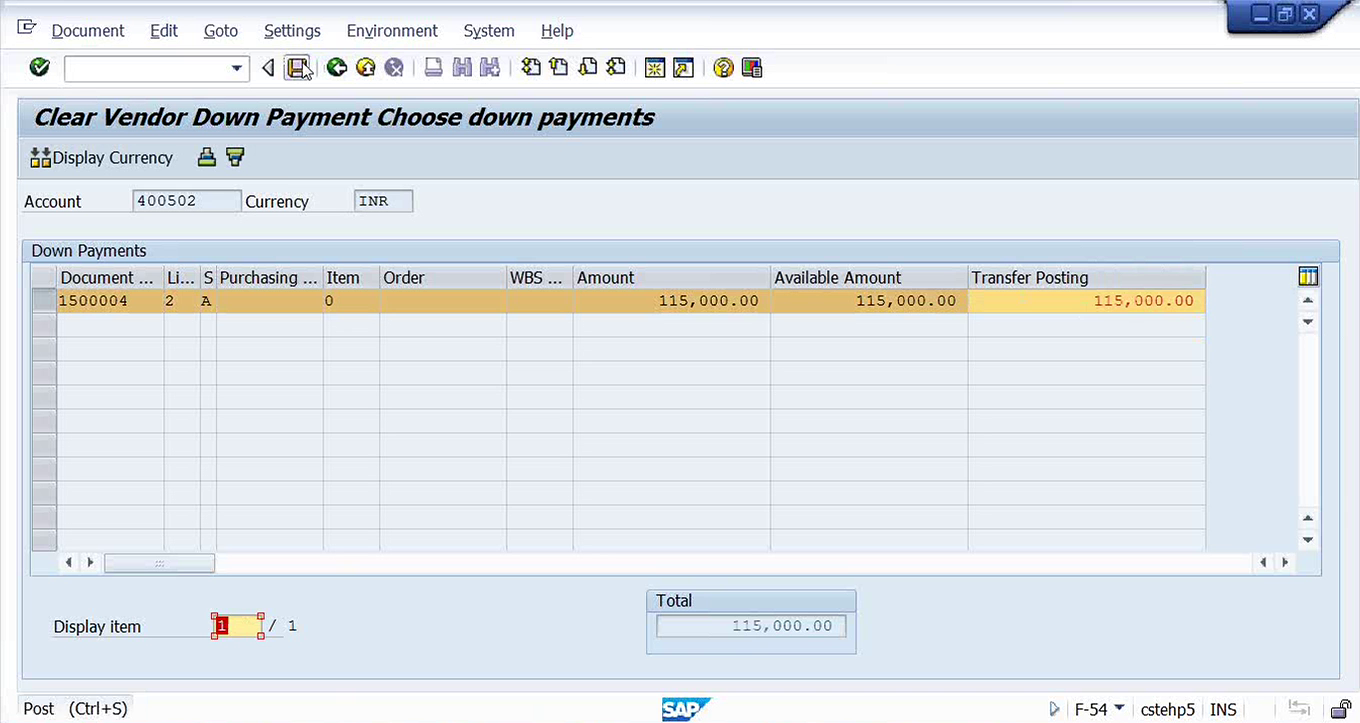Click inside the transaction command field
This screenshot has width=1360, height=723.
pos(147,68)
